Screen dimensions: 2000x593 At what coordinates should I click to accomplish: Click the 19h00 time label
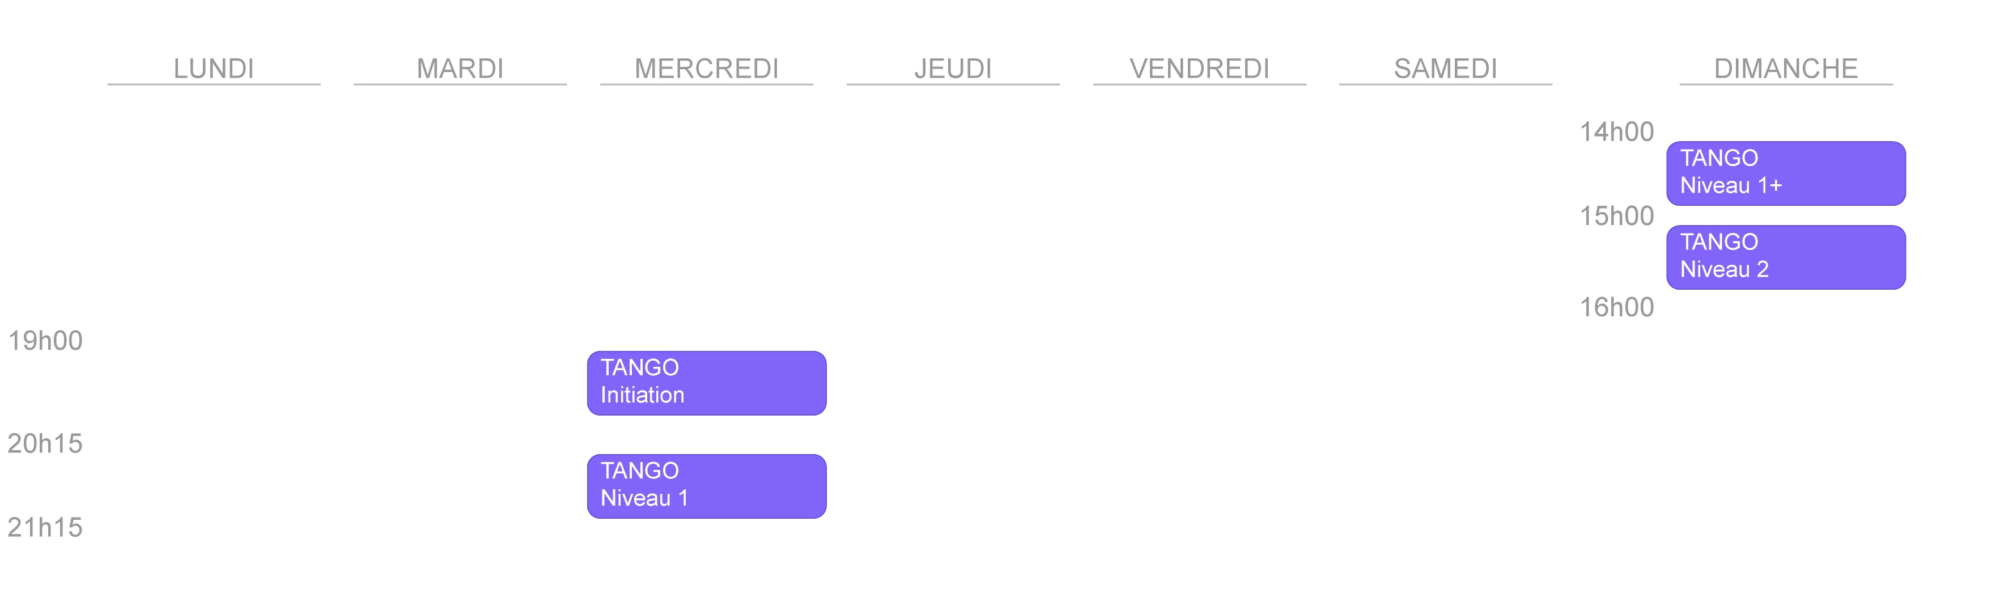(x=45, y=341)
